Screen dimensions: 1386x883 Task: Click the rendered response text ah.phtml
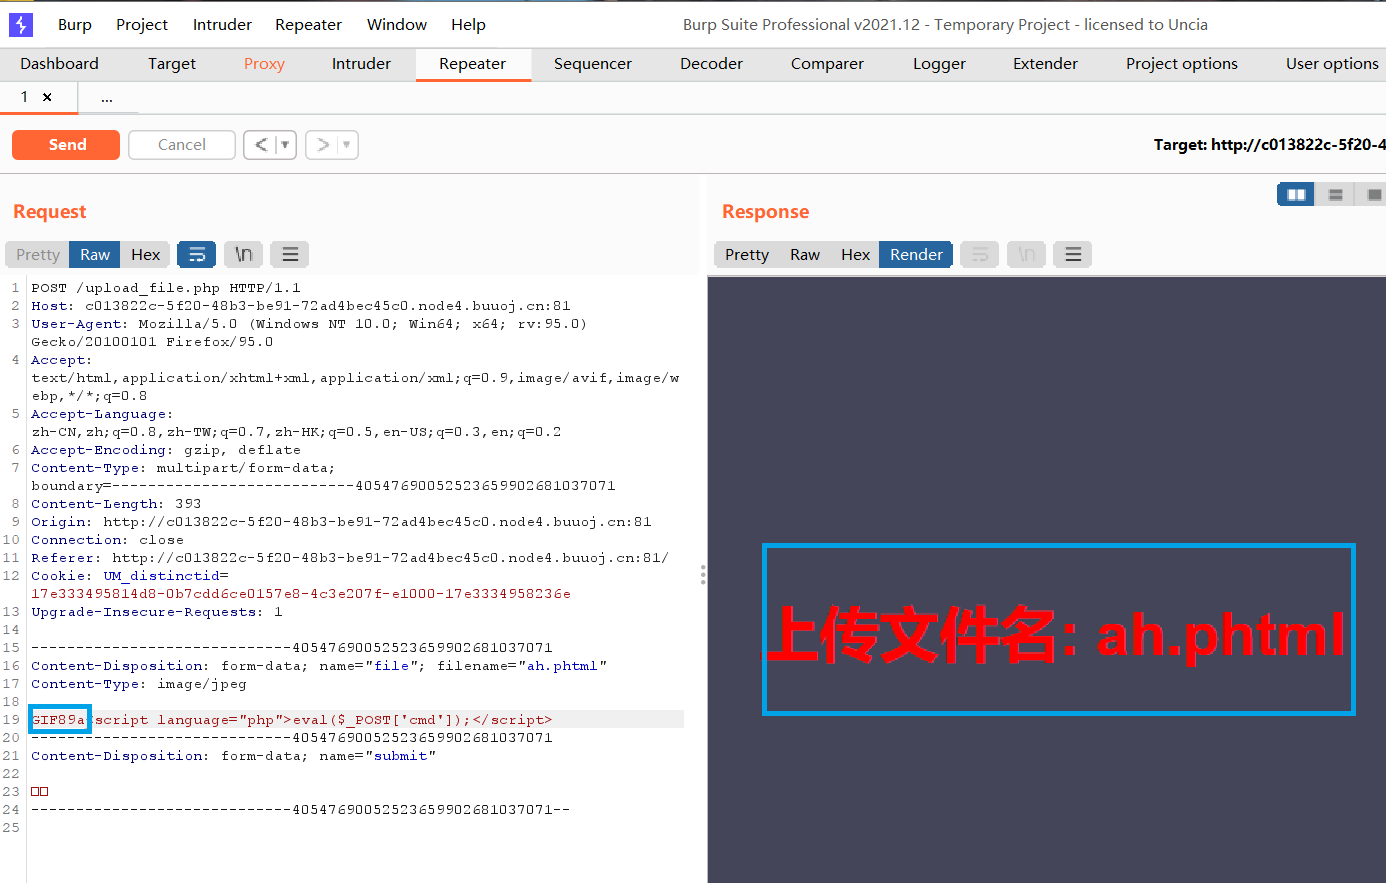click(x=1221, y=634)
